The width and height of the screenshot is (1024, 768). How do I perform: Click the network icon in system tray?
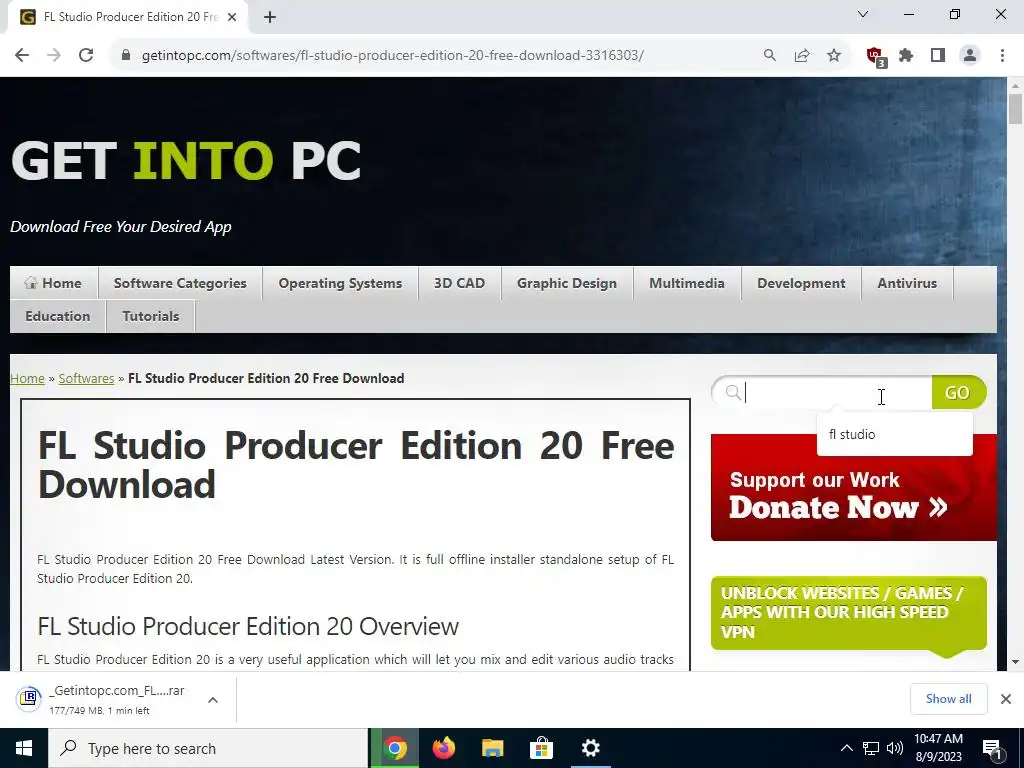tap(871, 748)
